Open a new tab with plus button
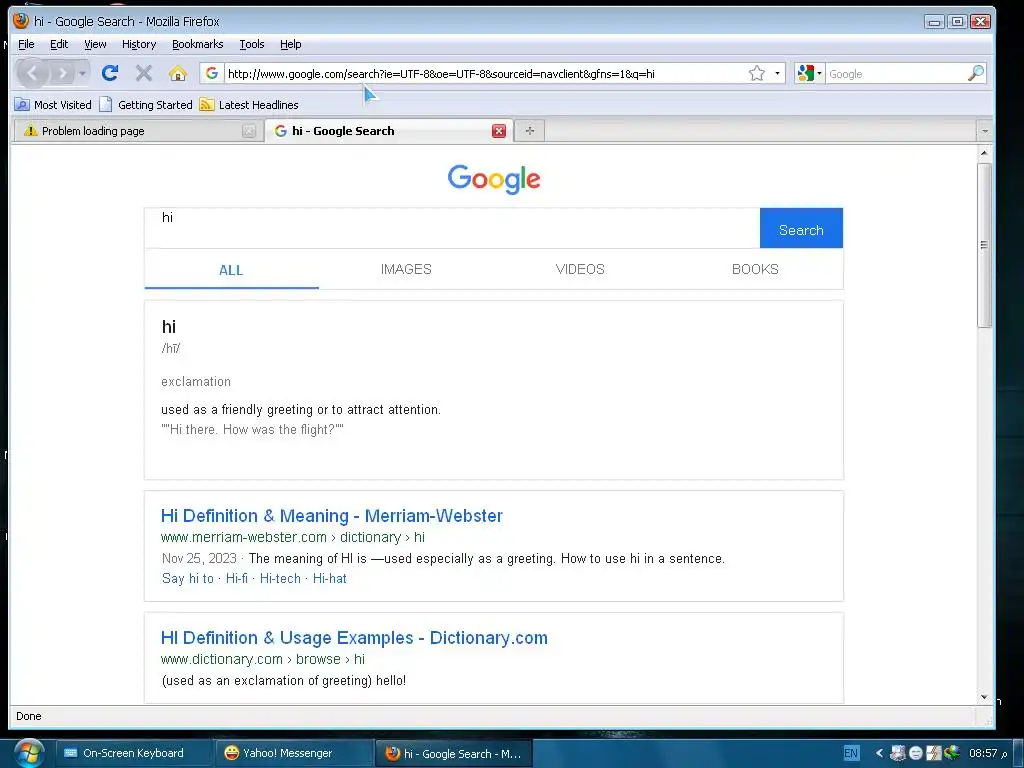 (530, 131)
